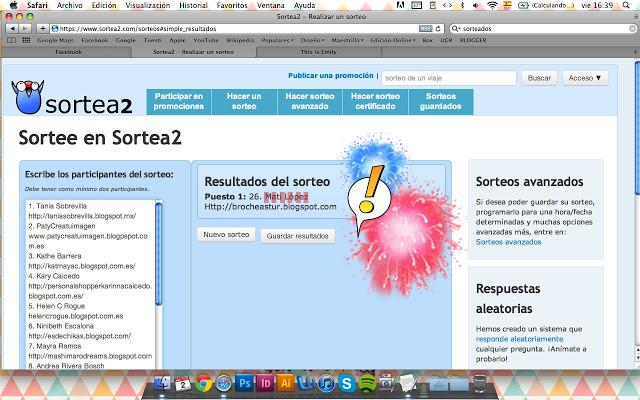Viewport: 640px width, 400px height.
Task: Open Calendar from the Dock
Action: [x=182, y=383]
